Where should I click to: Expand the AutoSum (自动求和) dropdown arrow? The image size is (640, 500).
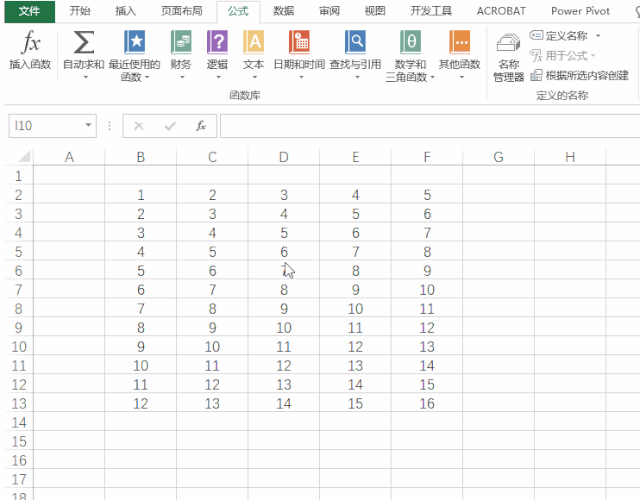[x=85, y=77]
